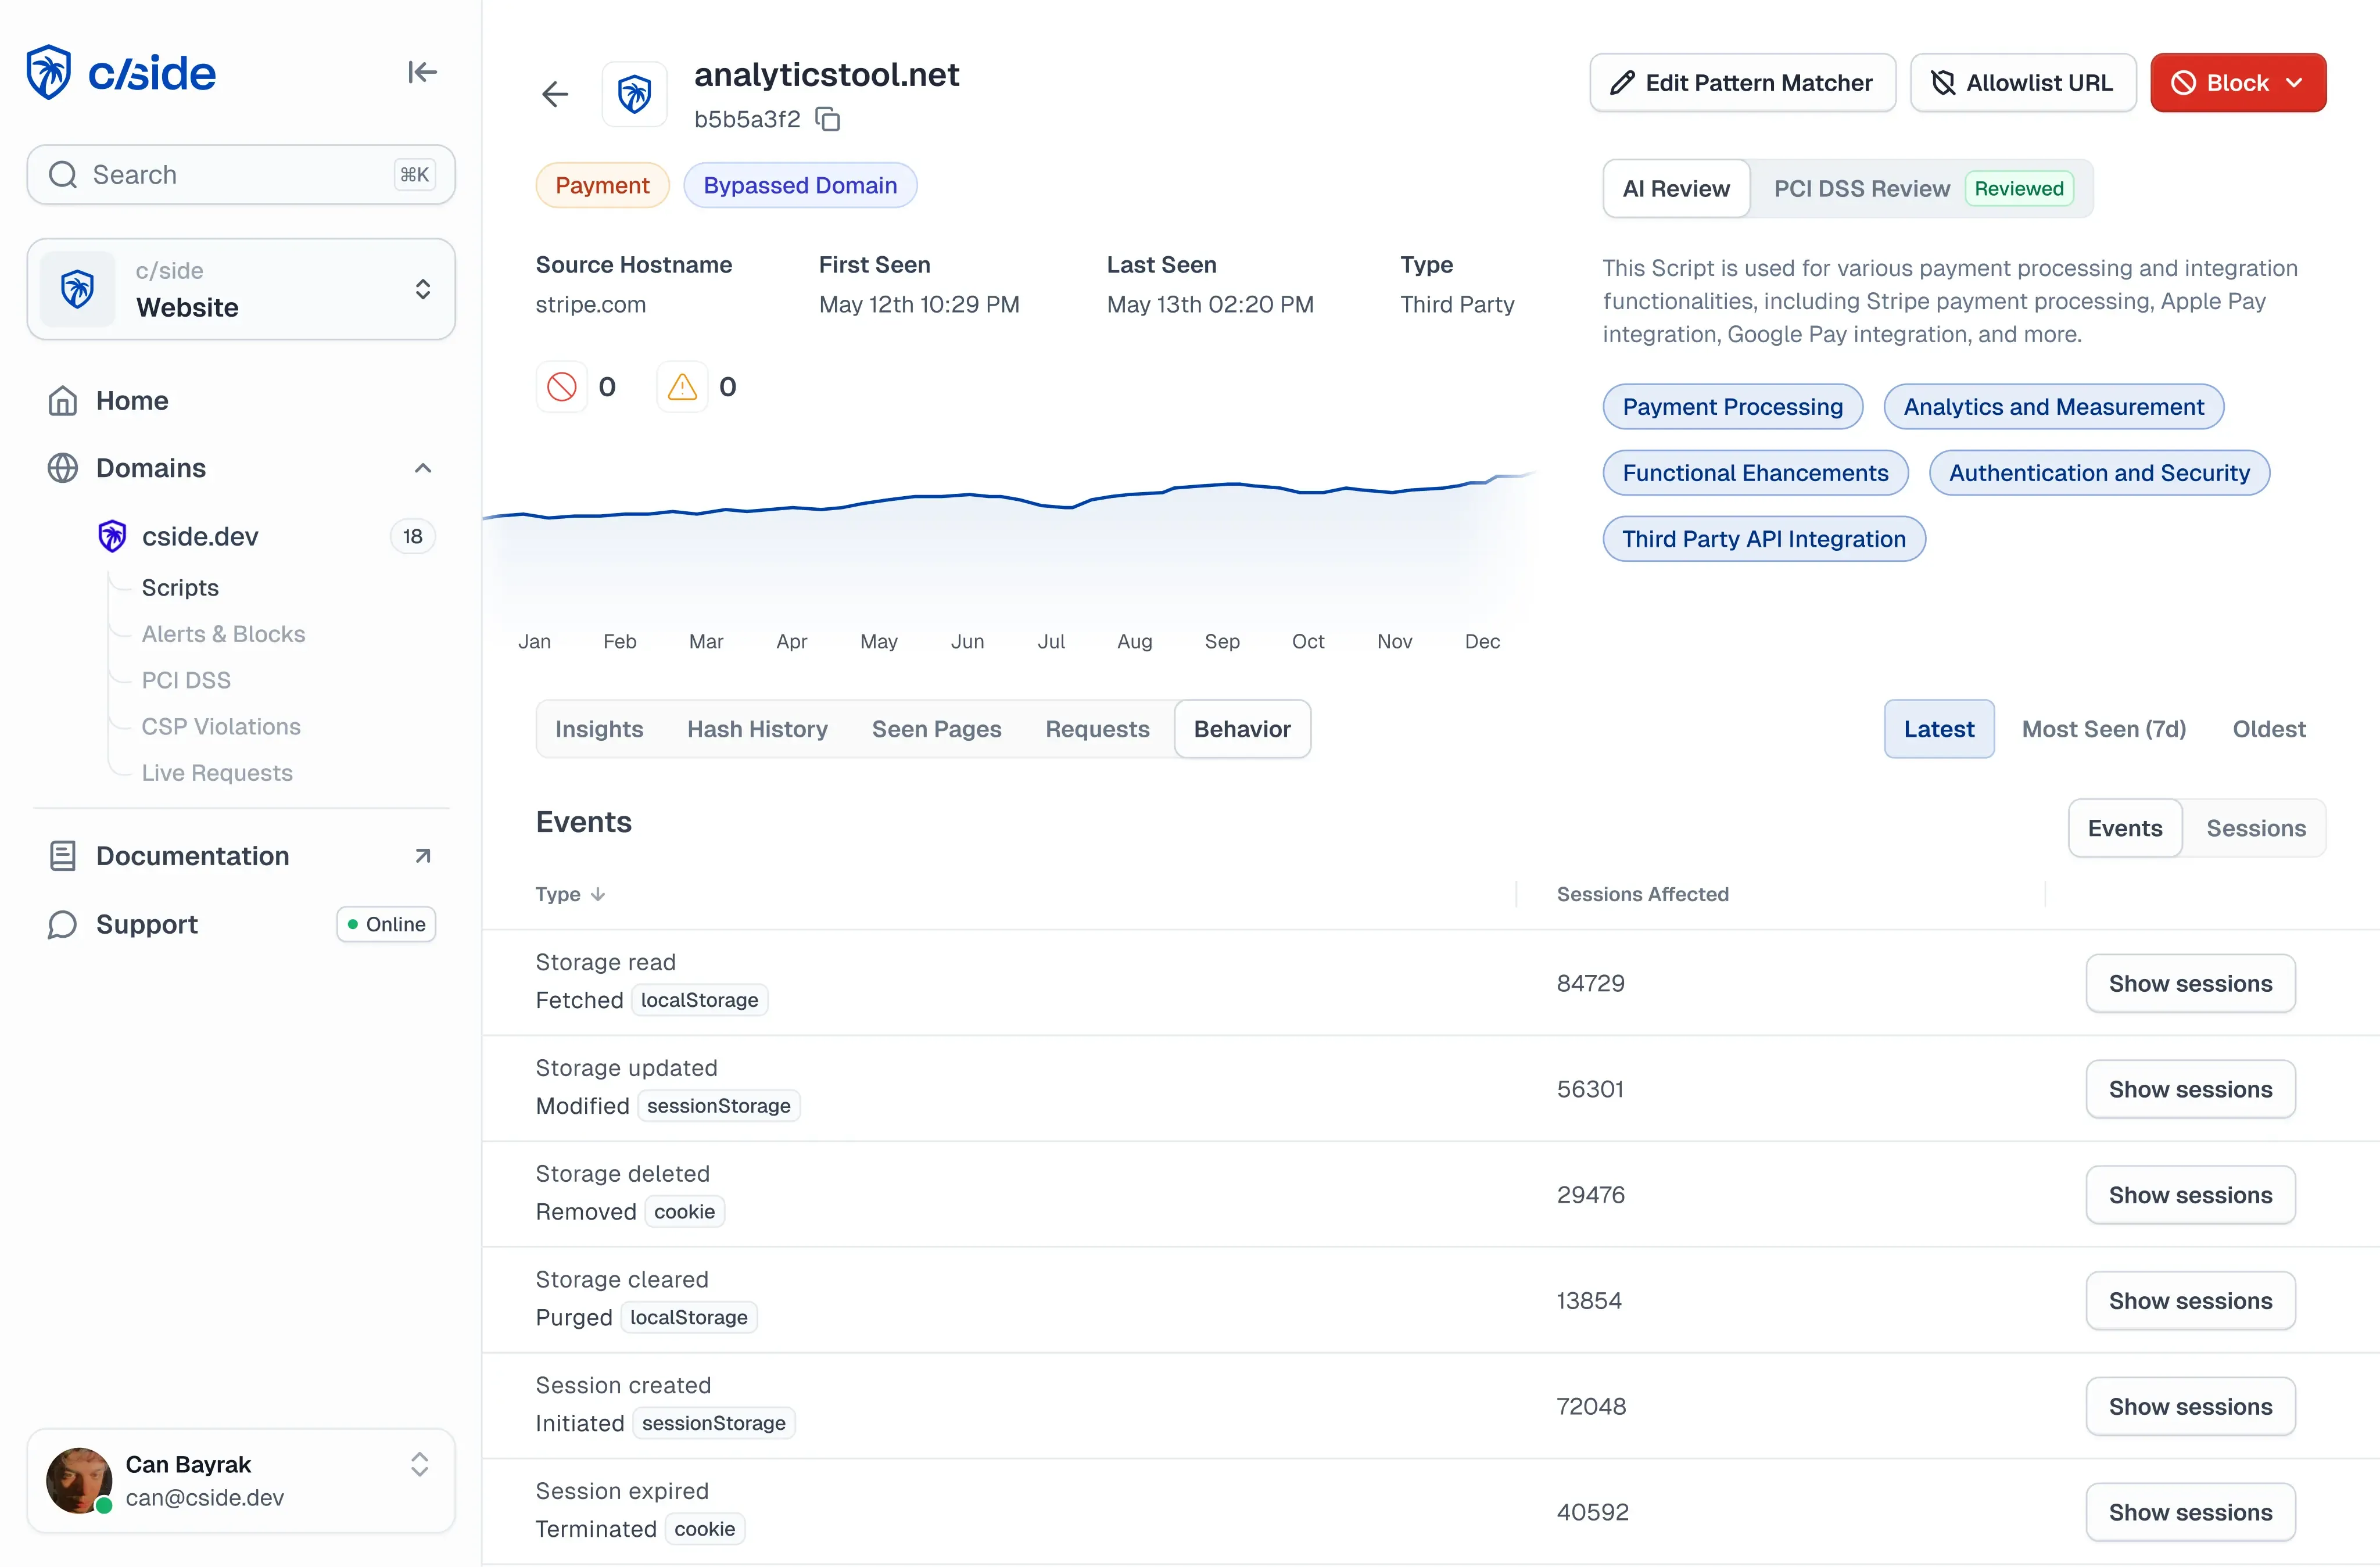2380x1567 pixels.
Task: Select the Latest sort option
Action: (1938, 728)
